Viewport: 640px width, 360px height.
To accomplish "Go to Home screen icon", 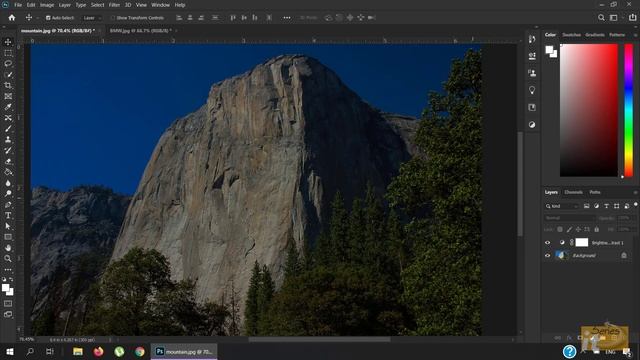I will pyautogui.click(x=12, y=18).
